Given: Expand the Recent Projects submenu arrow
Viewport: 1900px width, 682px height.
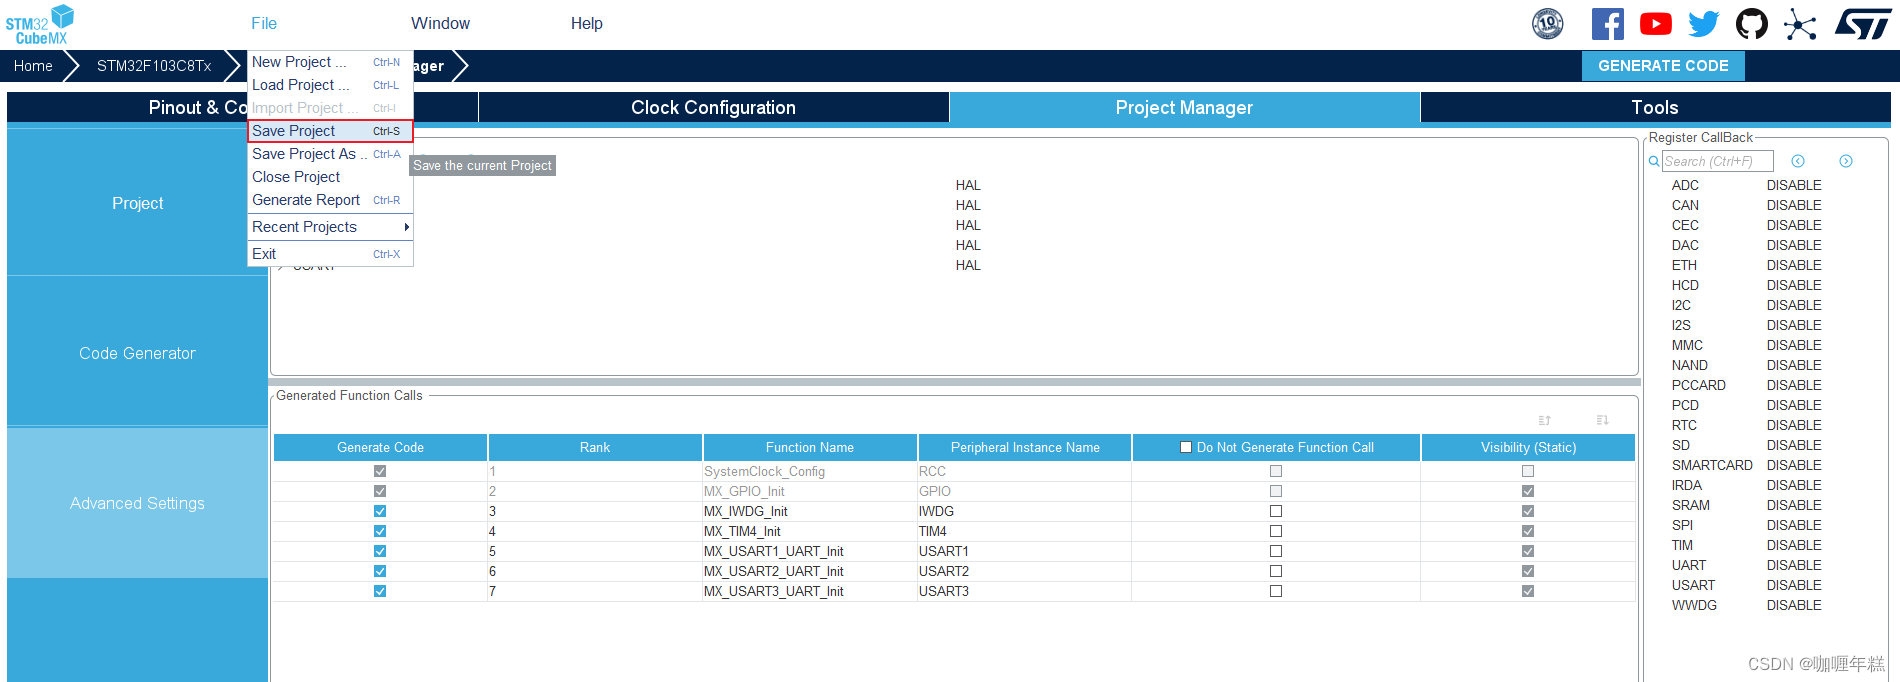Looking at the screenshot, I should pos(406,227).
